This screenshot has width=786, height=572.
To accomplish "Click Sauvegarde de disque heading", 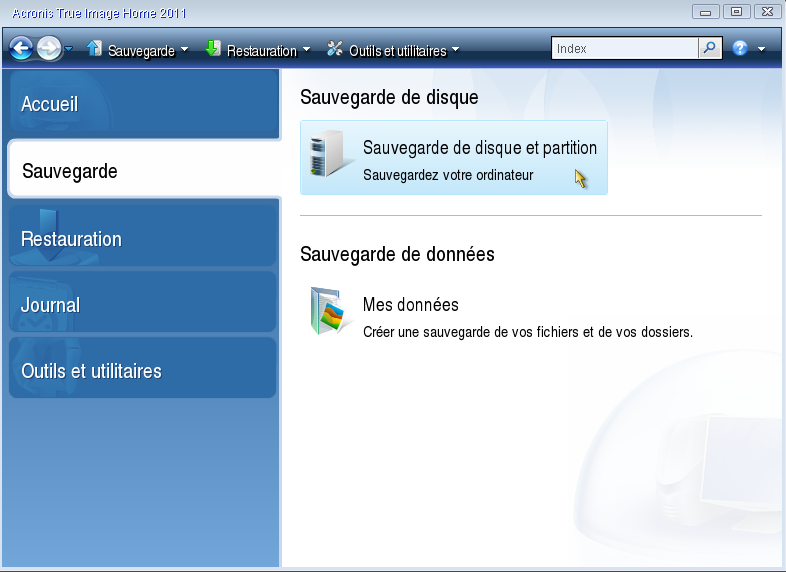I will pos(389,97).
